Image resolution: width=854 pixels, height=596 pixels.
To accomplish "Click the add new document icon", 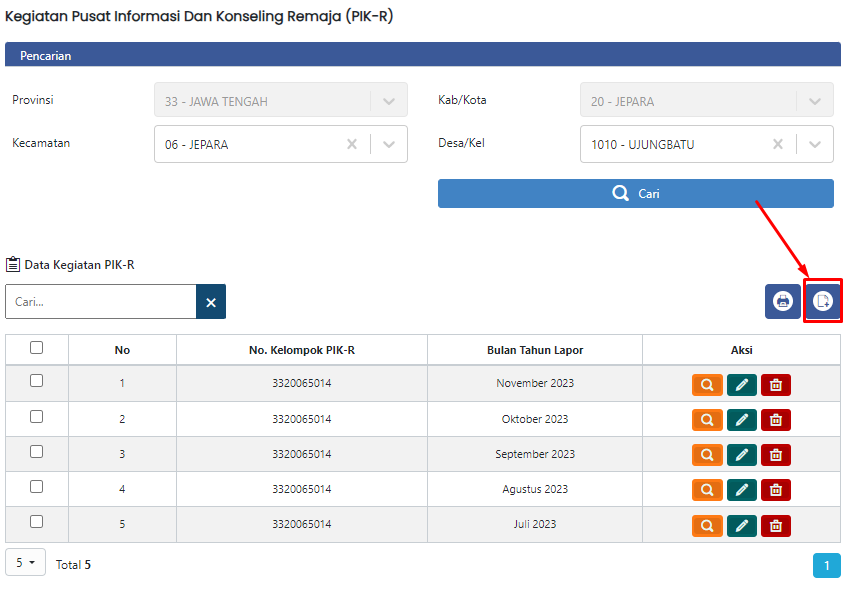I will click(x=822, y=301).
